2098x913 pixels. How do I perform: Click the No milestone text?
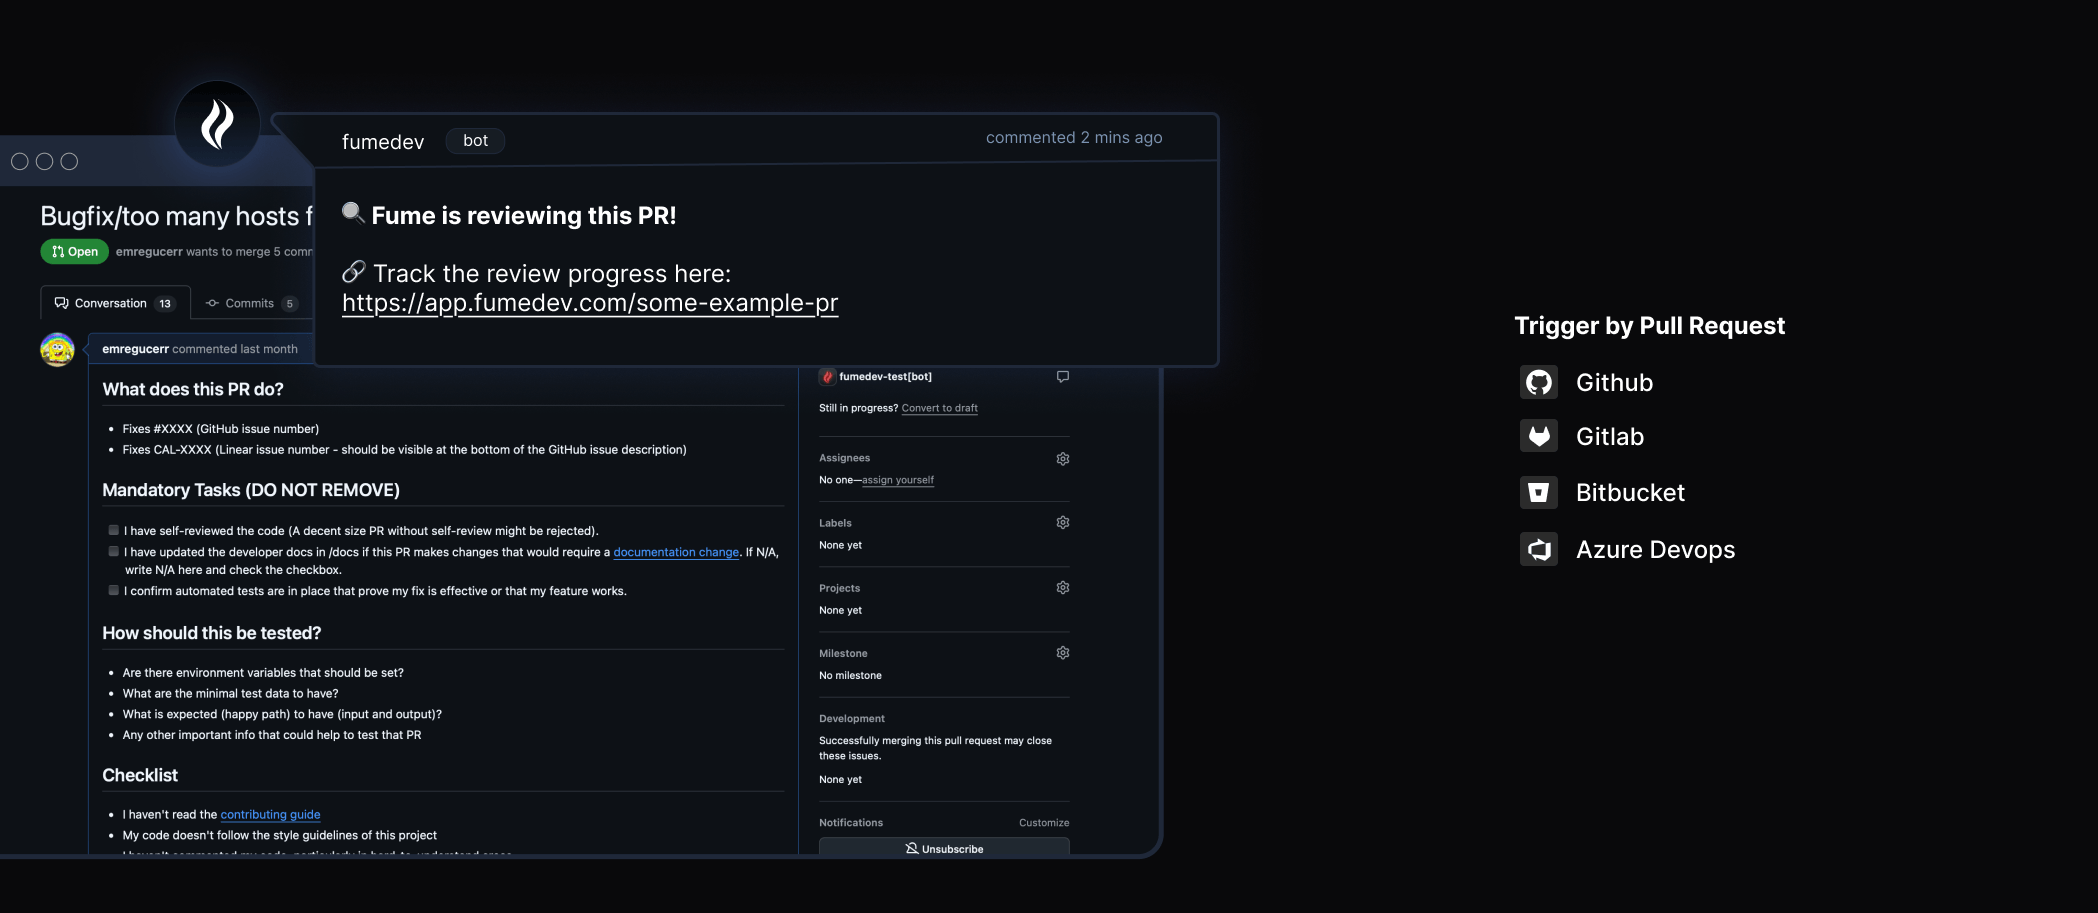(x=850, y=676)
